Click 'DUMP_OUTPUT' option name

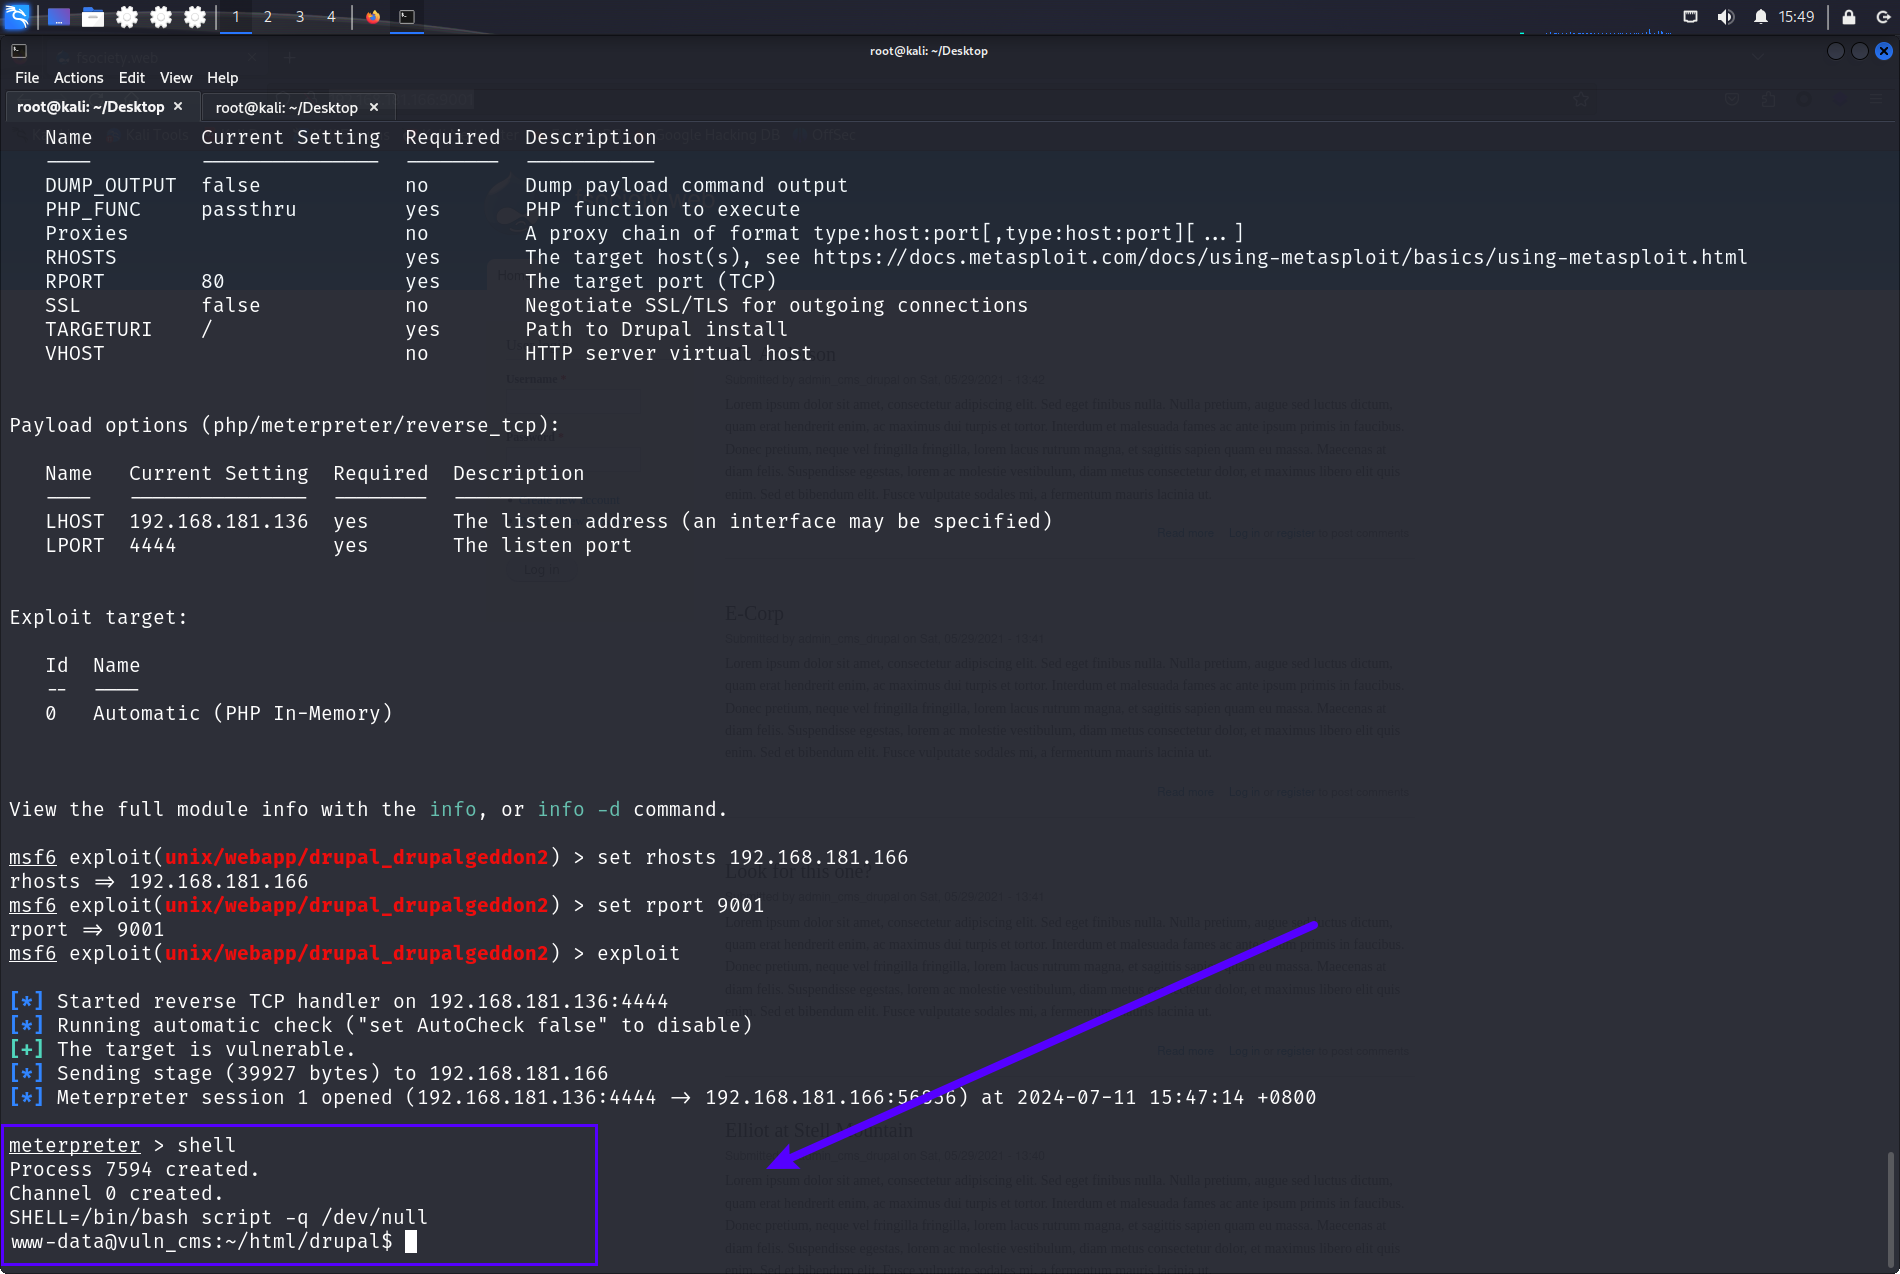coord(110,185)
